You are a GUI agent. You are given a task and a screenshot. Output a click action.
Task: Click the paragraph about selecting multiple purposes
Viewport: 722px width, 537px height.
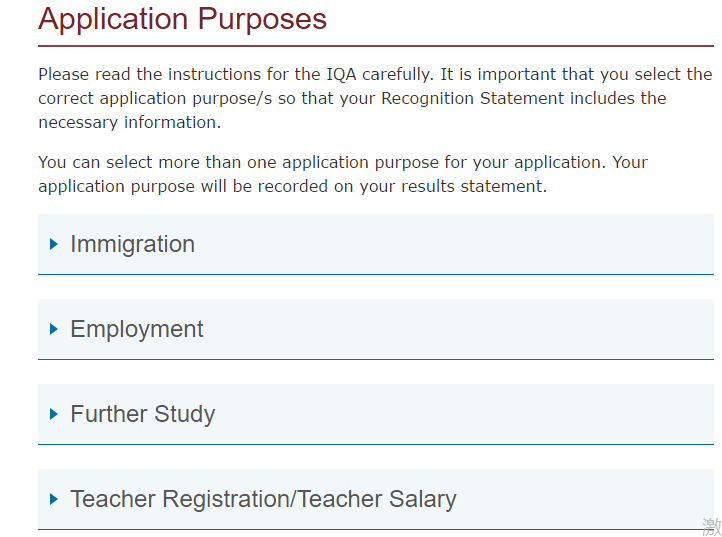(x=343, y=174)
